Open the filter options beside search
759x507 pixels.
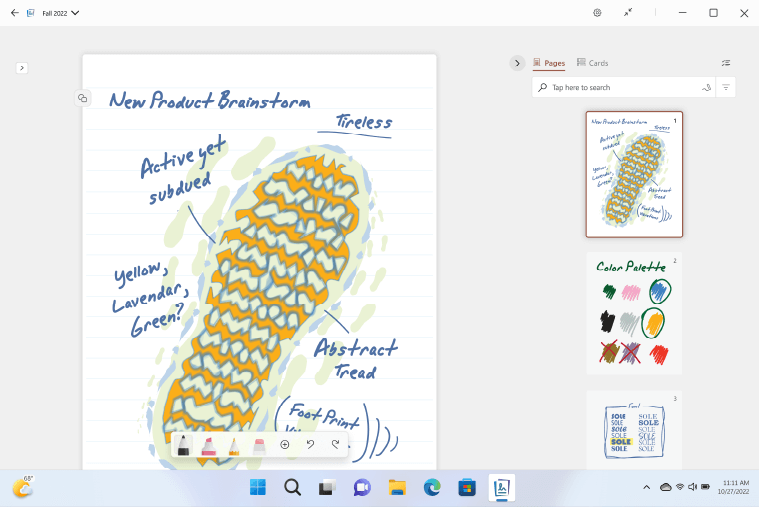point(727,88)
